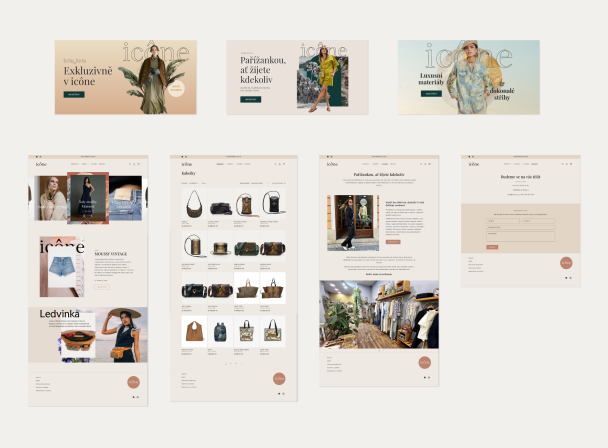
Task: Select the center carousel card with navy dress
Action: coord(88,198)
